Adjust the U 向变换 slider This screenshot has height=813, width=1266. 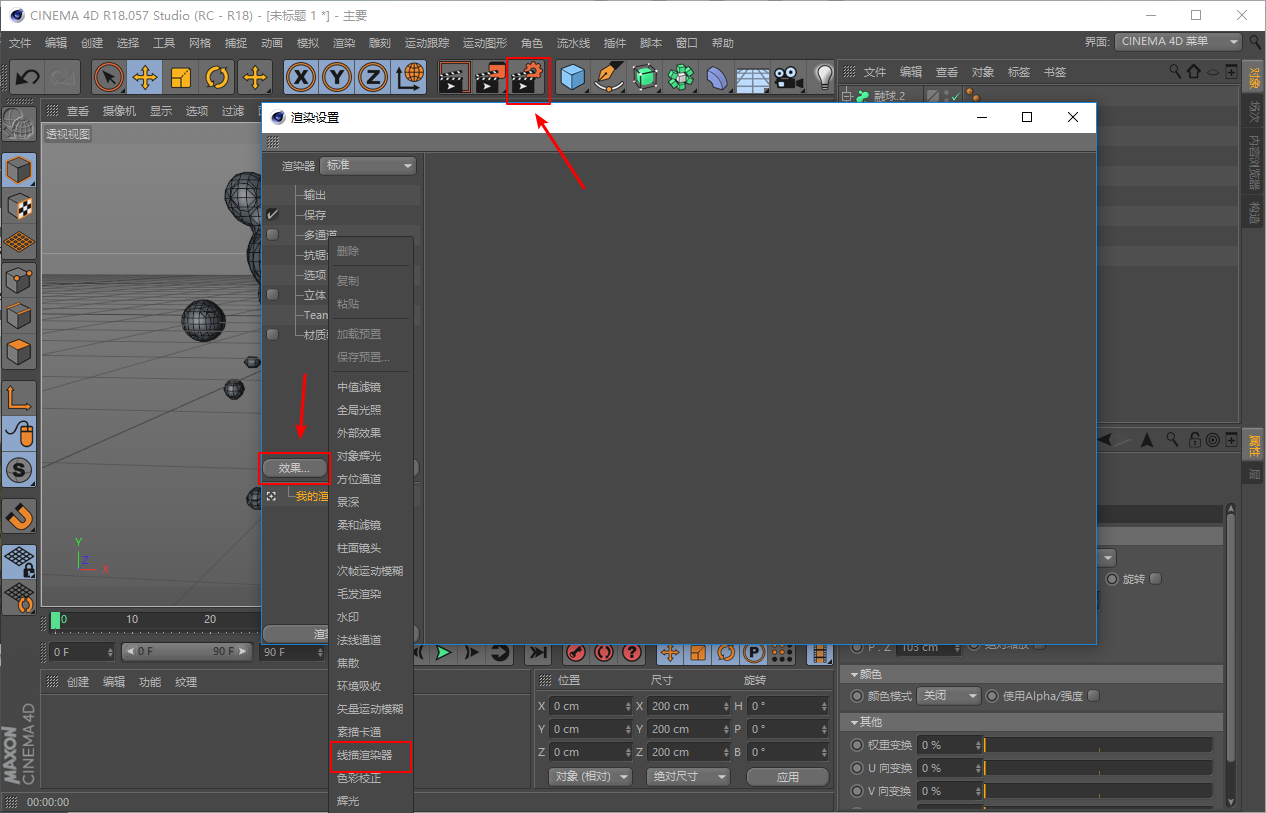point(1099,768)
